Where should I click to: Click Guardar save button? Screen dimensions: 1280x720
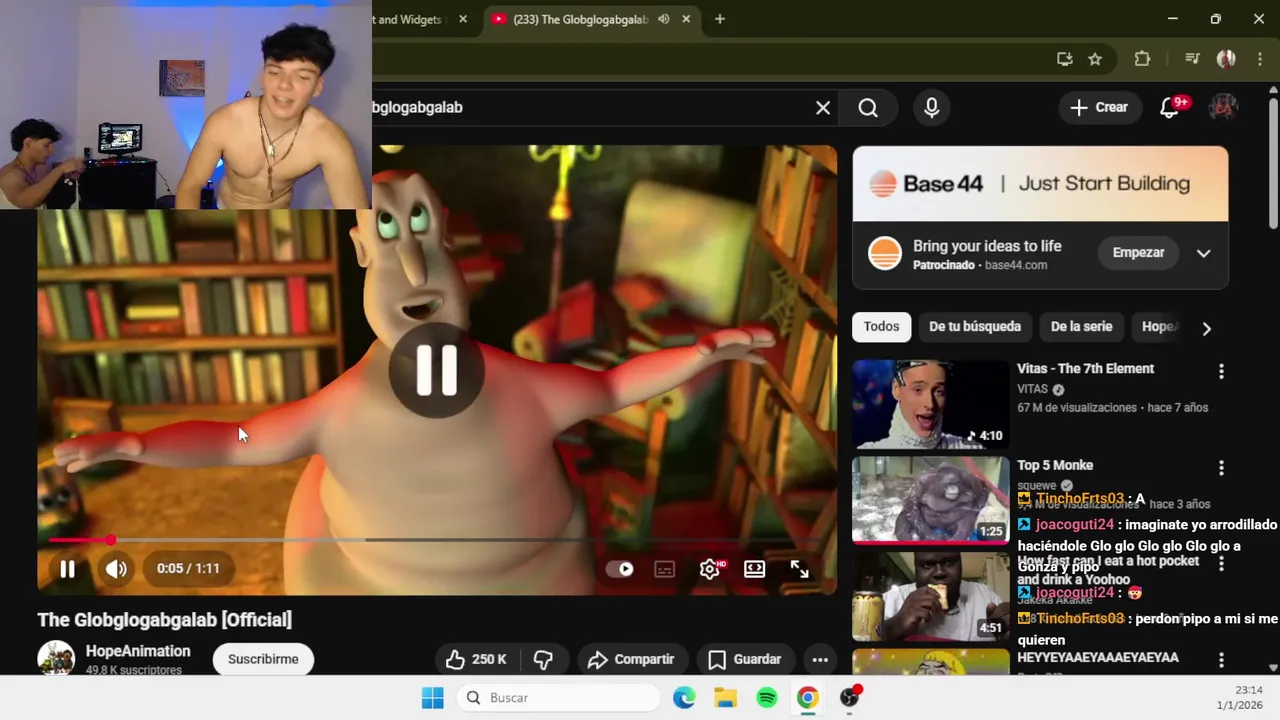[745, 659]
